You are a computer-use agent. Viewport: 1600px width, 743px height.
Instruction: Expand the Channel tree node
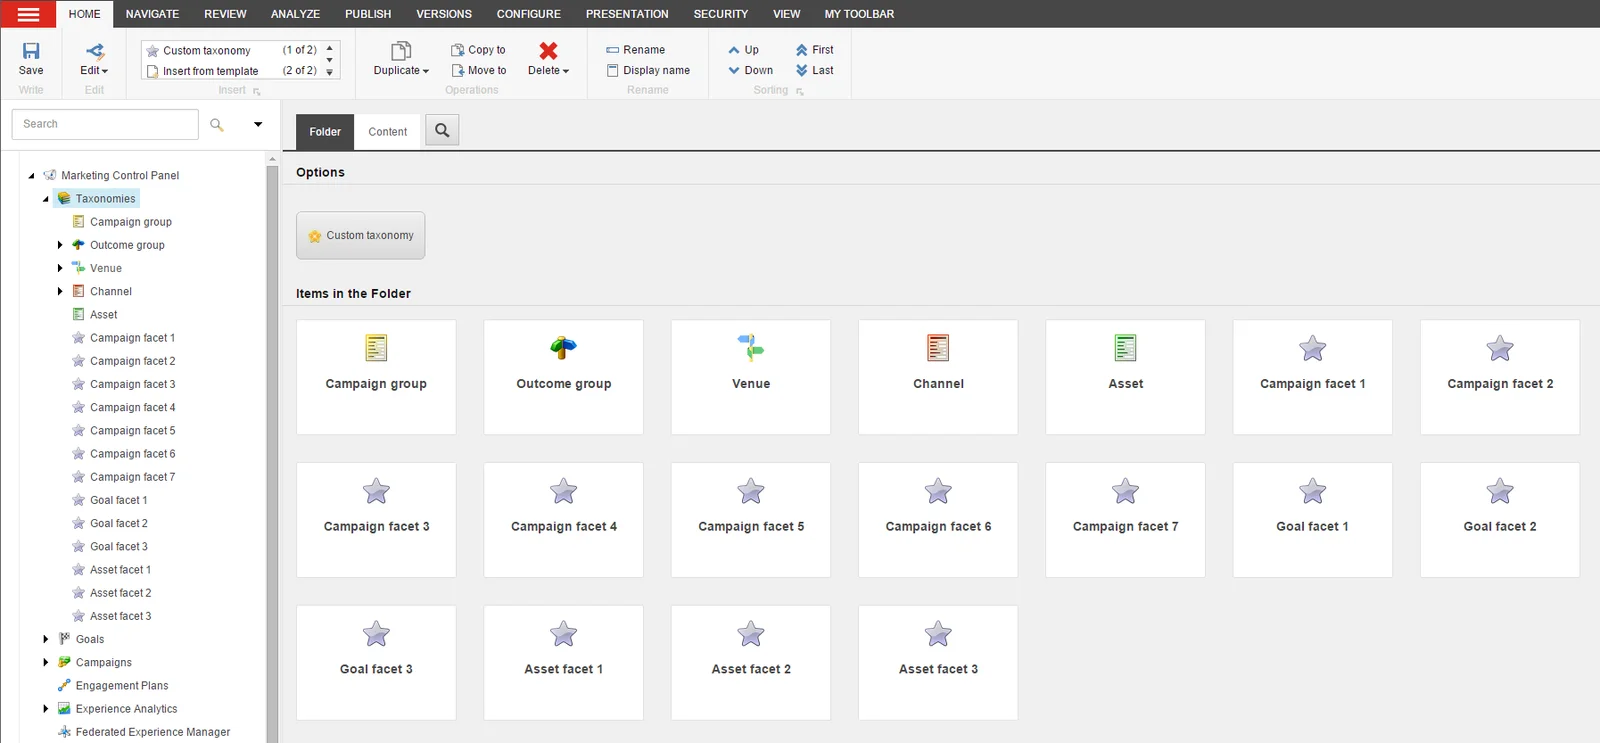[60, 291]
